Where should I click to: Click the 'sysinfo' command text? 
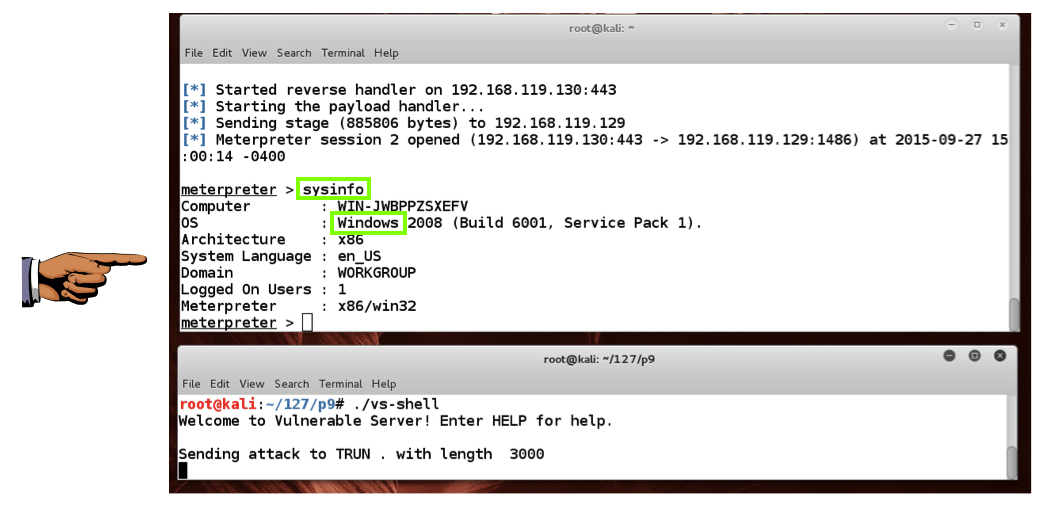[x=333, y=190]
